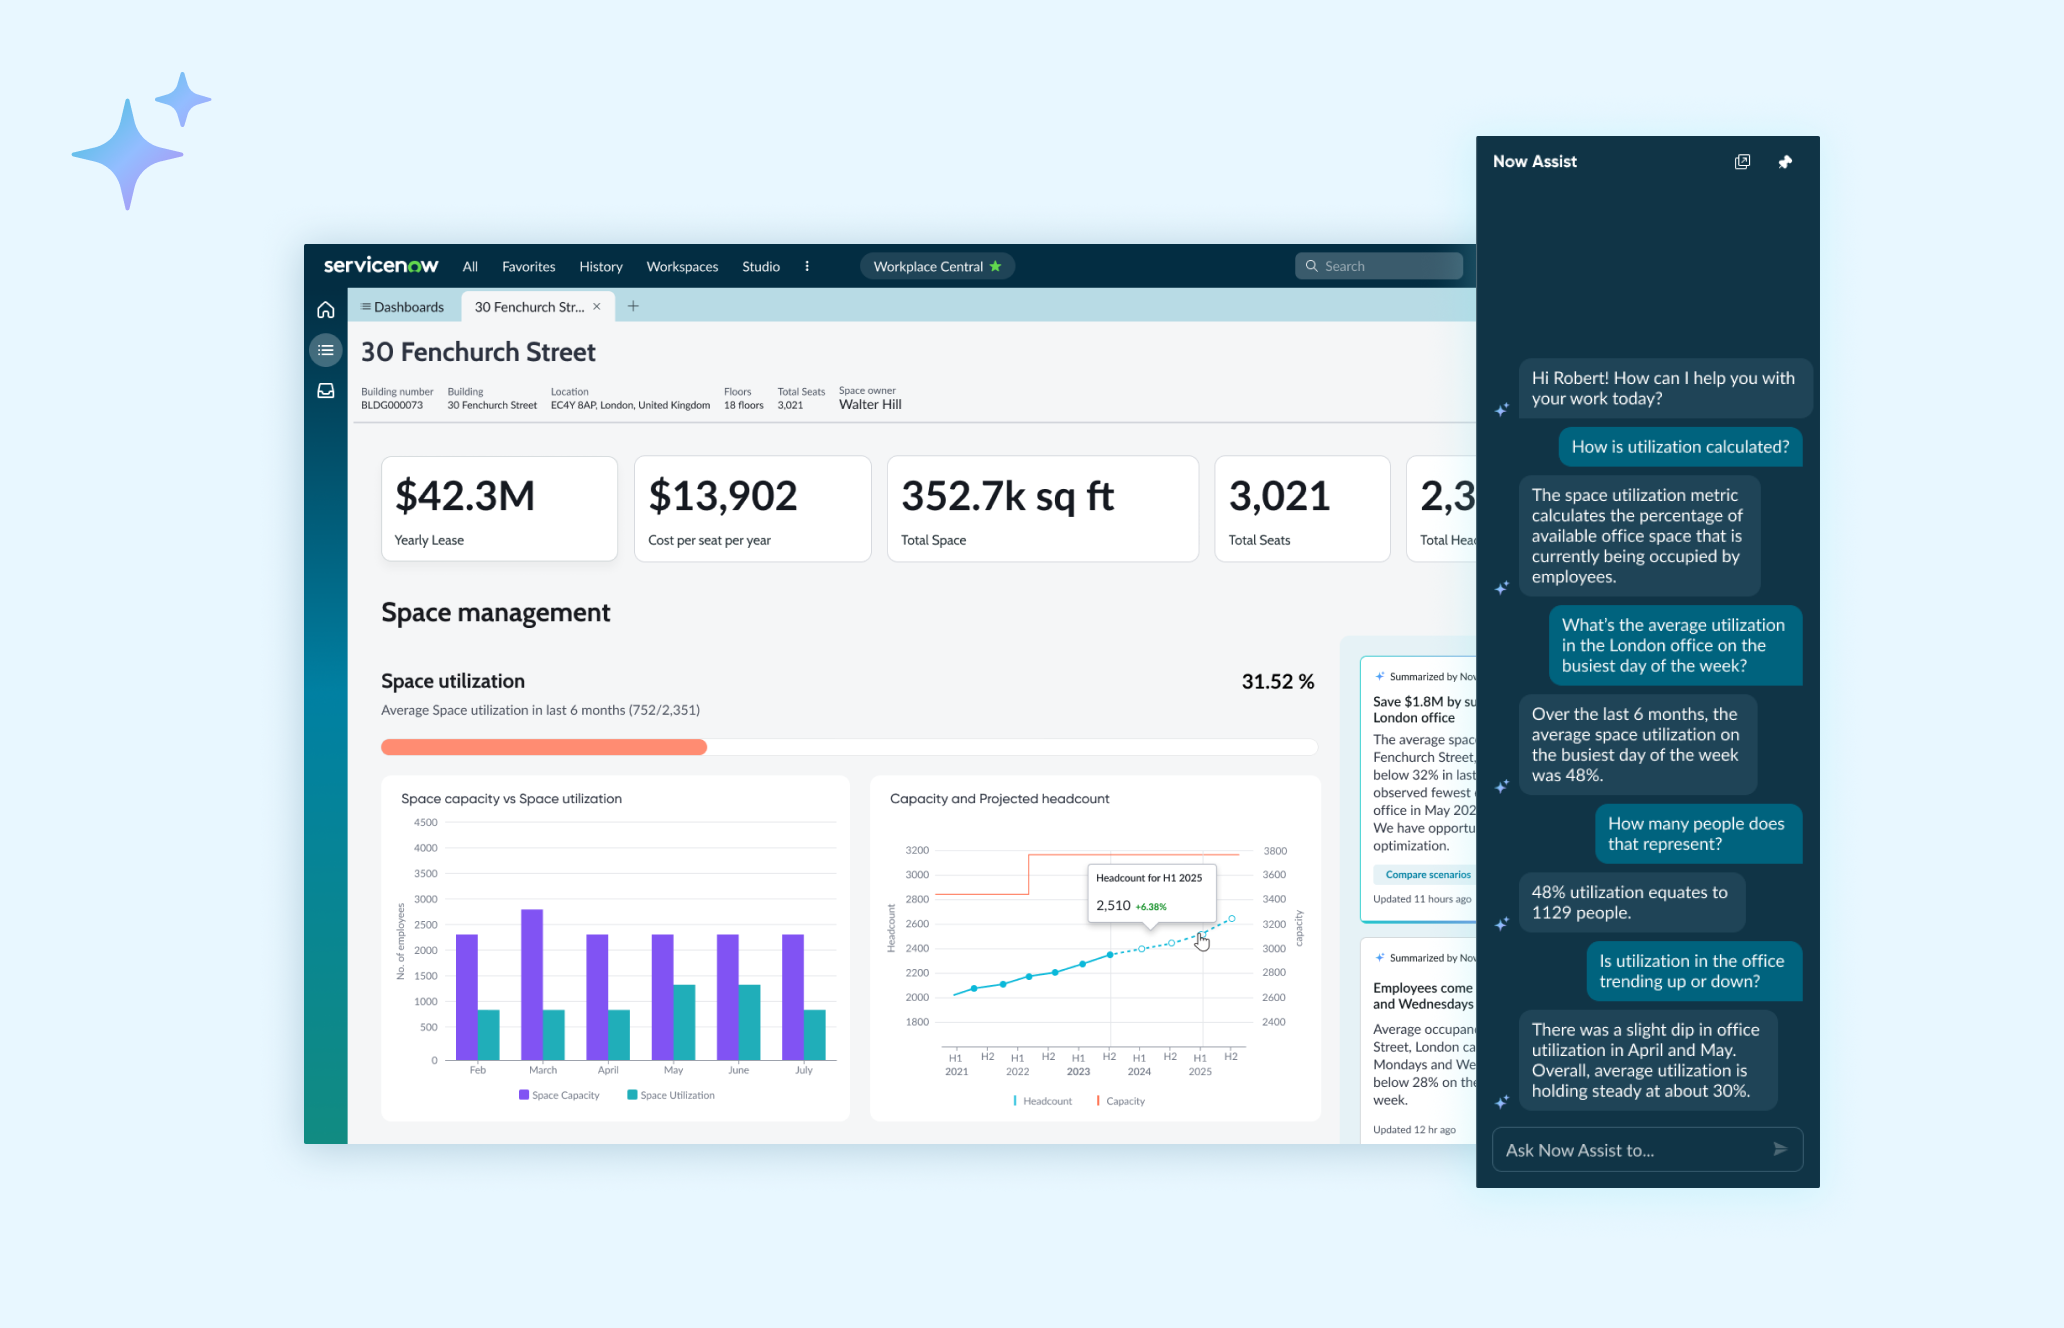Toggle the Headcount legend item

point(1043,1100)
